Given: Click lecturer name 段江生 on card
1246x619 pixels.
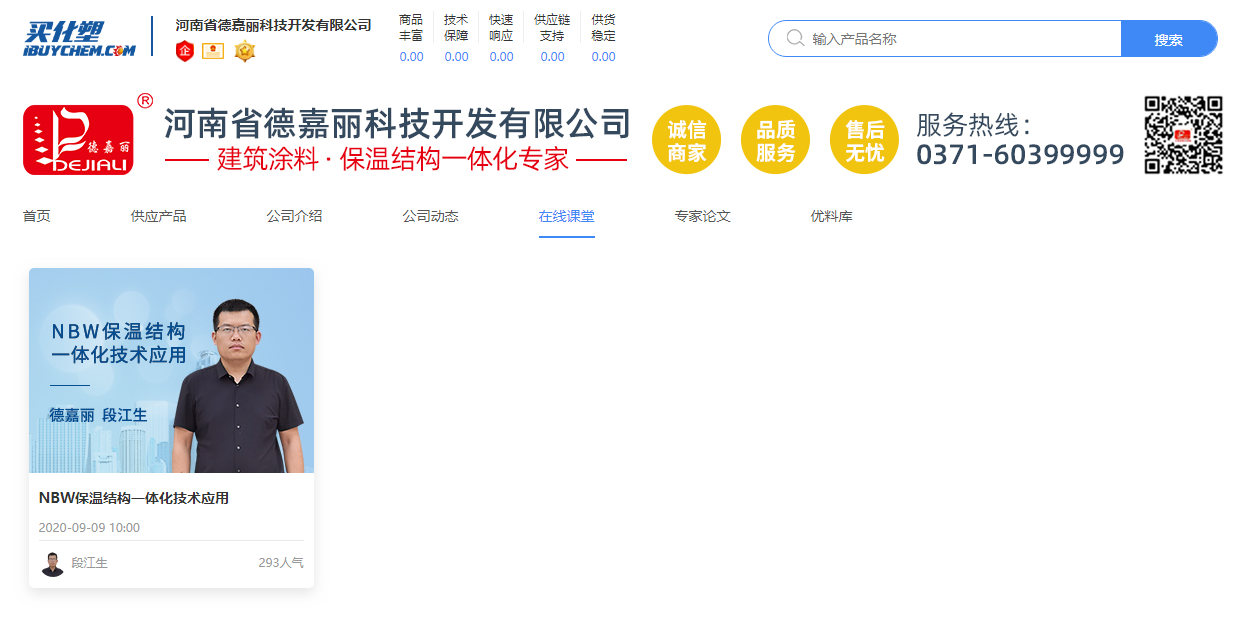Looking at the screenshot, I should (x=89, y=563).
